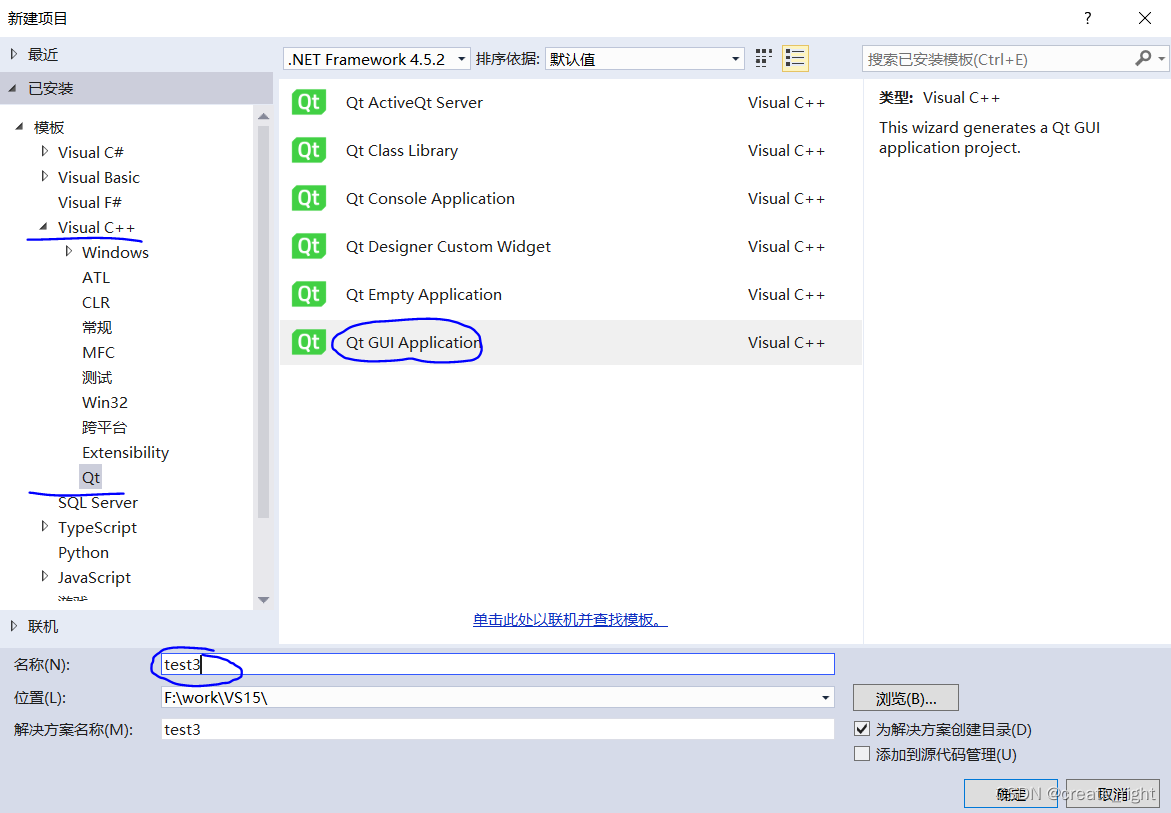Click the Qt Designer Custom Widget icon
This screenshot has width=1171, height=813.
308,246
